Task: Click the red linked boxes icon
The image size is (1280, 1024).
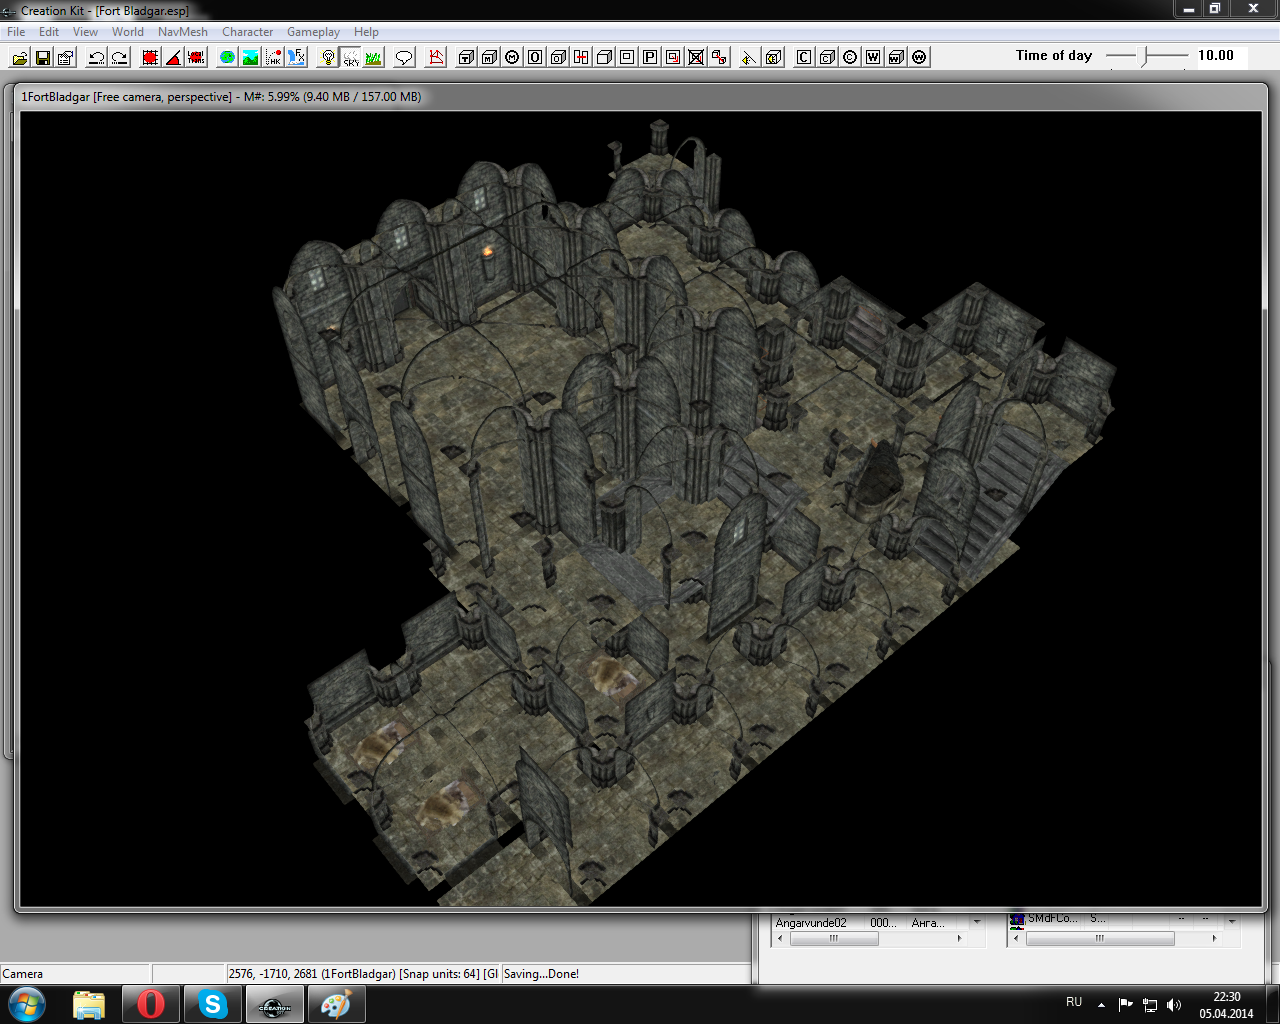Action: click(719, 57)
